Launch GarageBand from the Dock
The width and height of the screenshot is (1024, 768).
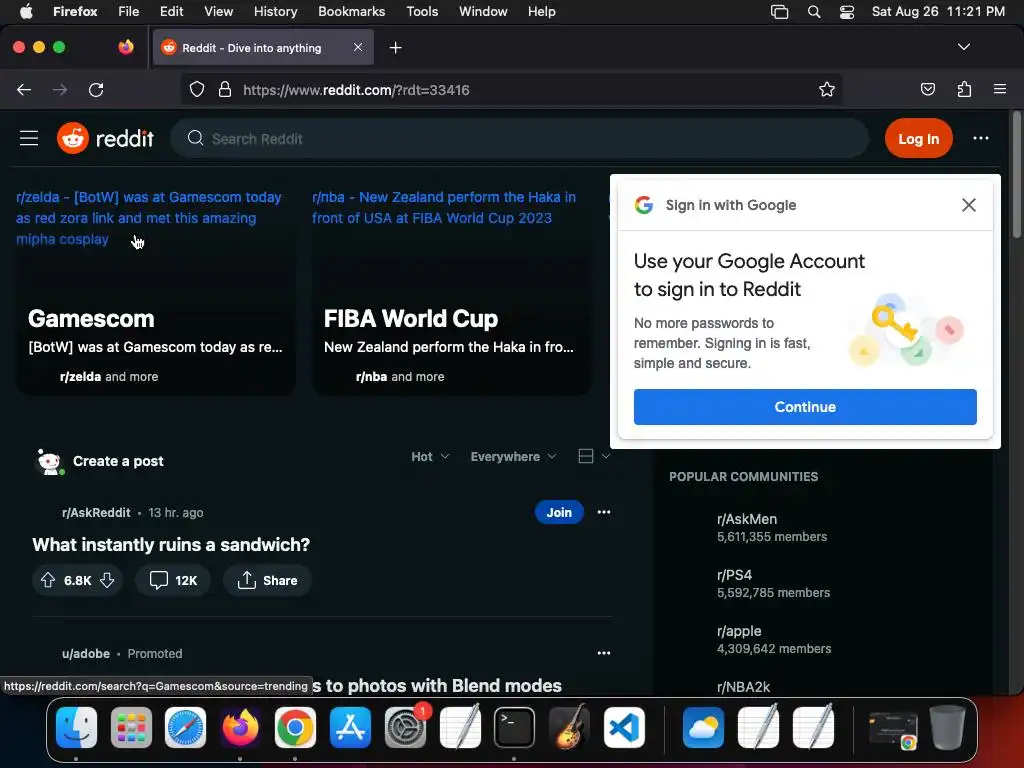(569, 728)
